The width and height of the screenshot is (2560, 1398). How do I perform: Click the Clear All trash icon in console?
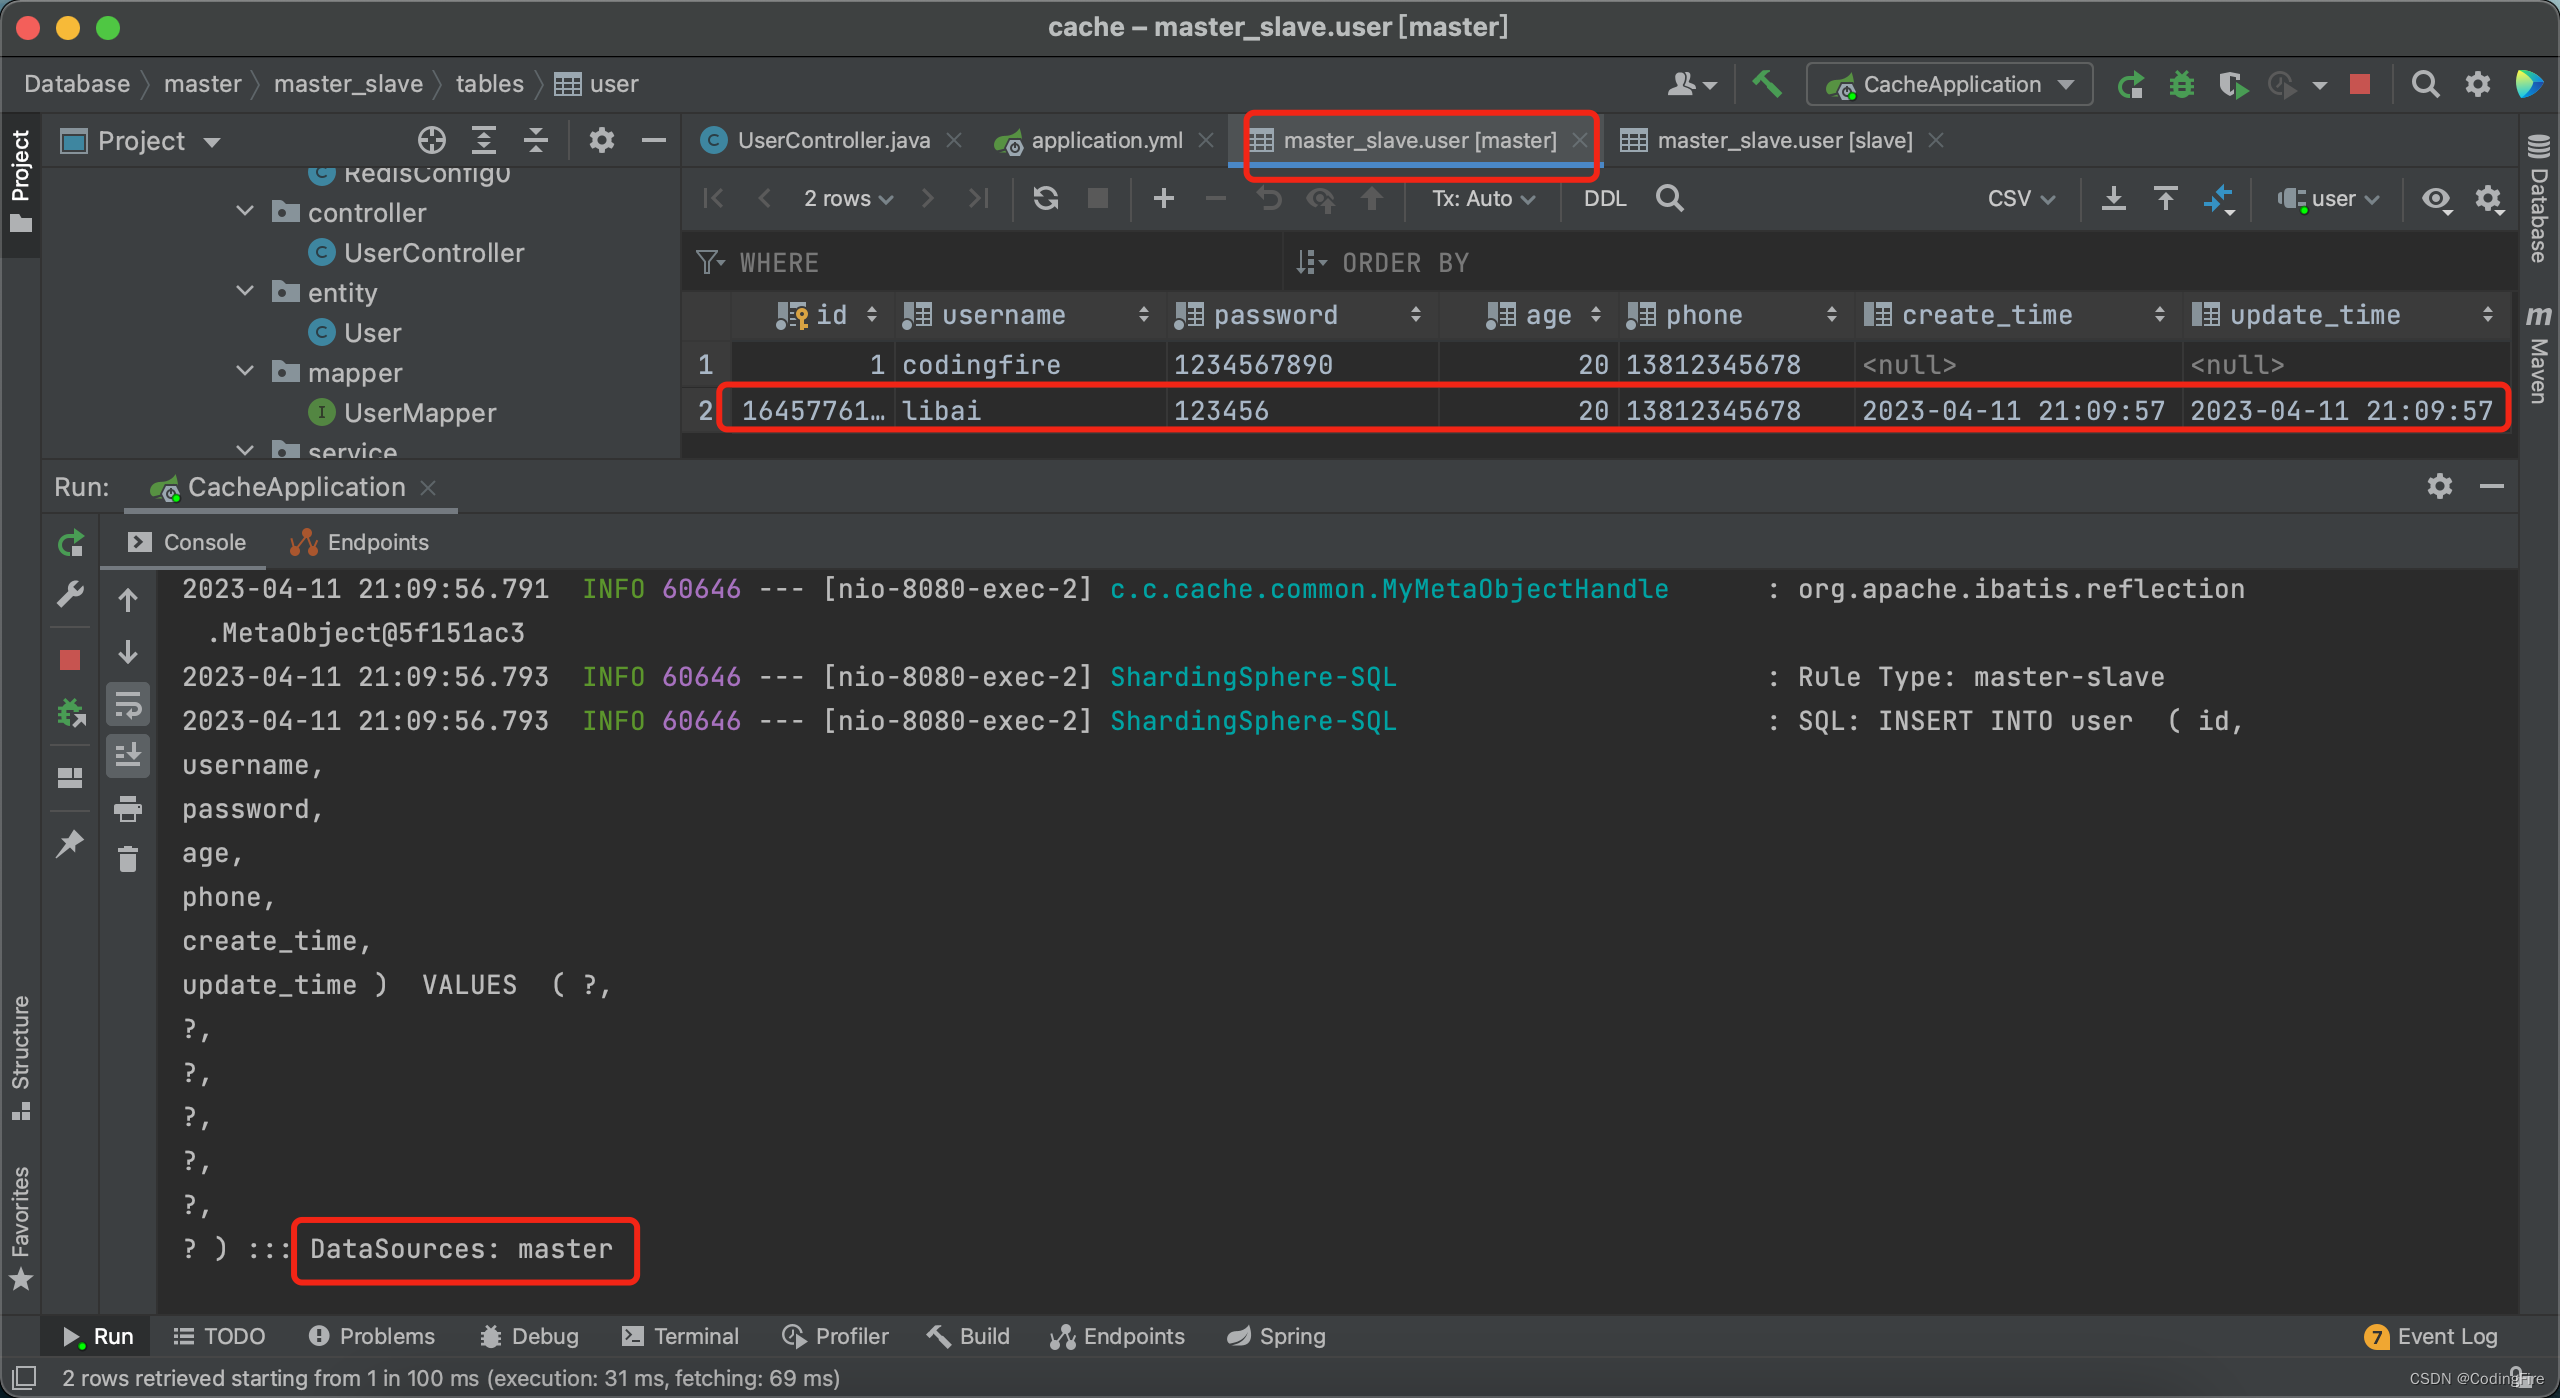(128, 859)
